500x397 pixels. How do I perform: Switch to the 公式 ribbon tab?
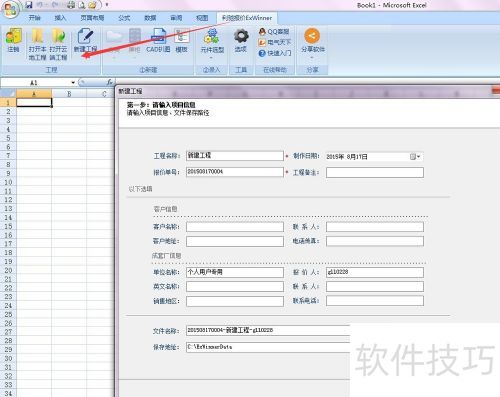[124, 18]
